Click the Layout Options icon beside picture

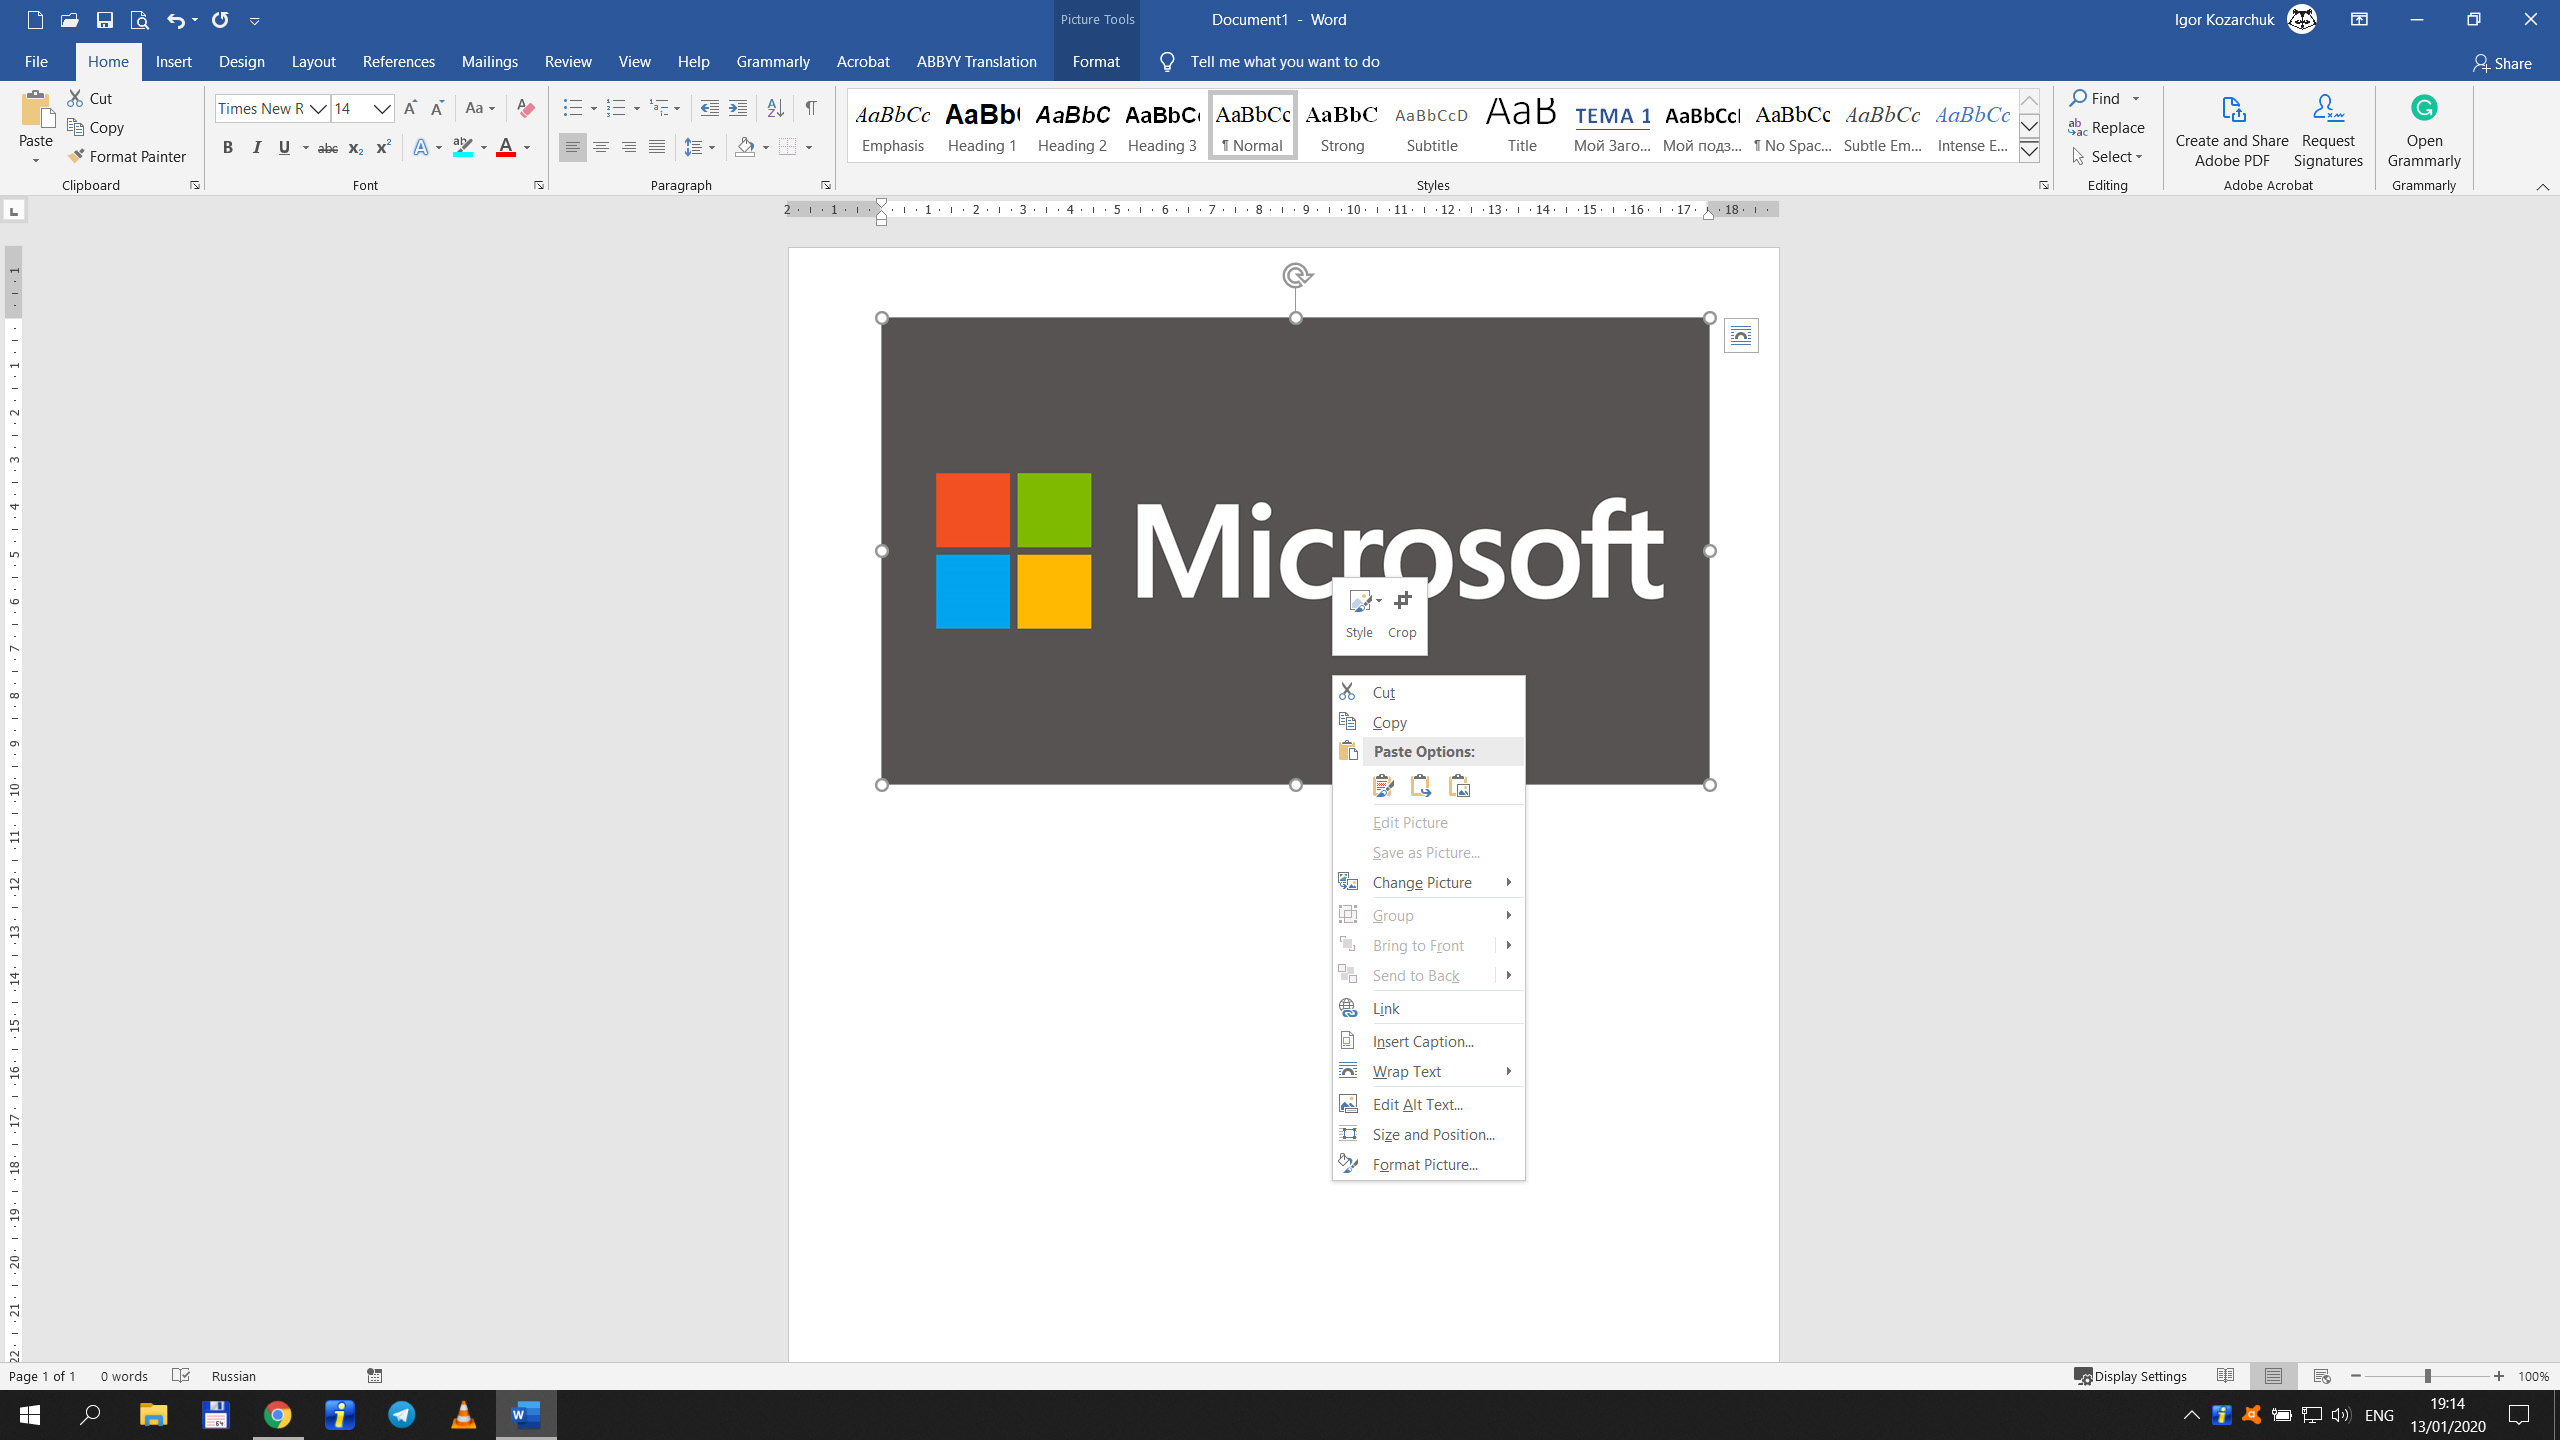tap(1741, 336)
